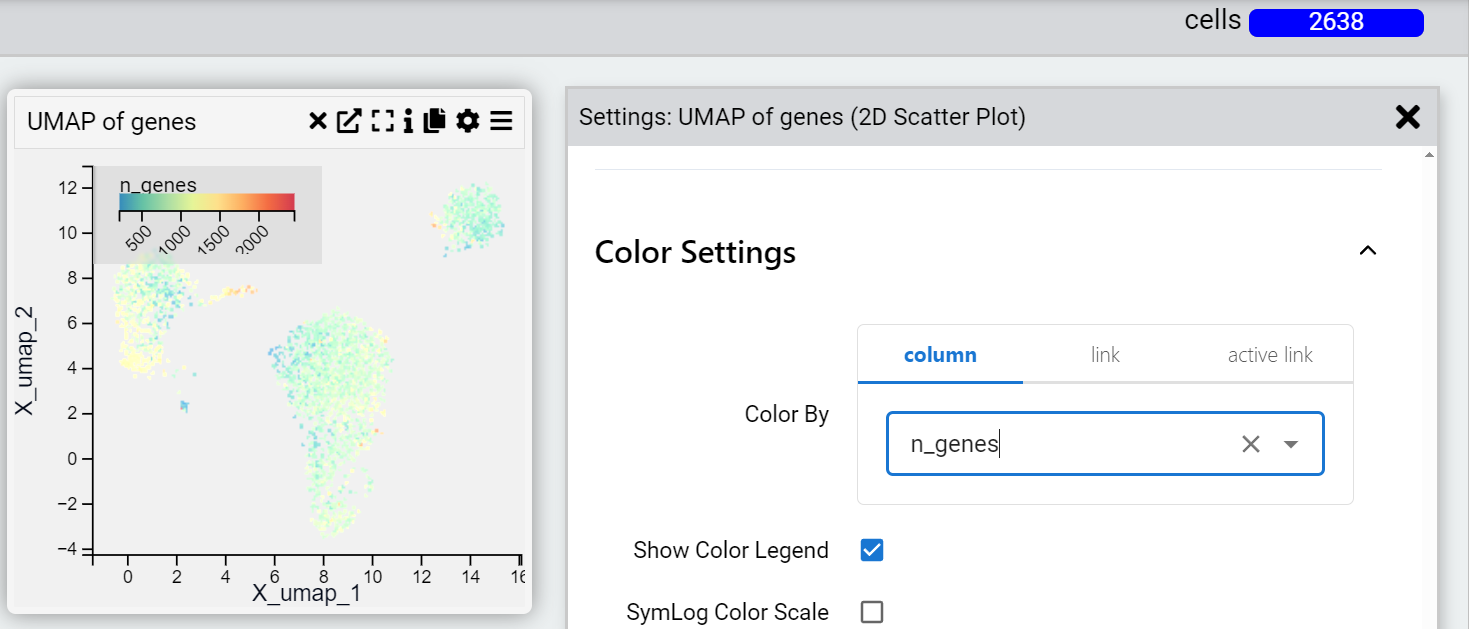The width and height of the screenshot is (1469, 629).
Task: Clear the n_genes Color By selection
Action: click(x=1250, y=444)
